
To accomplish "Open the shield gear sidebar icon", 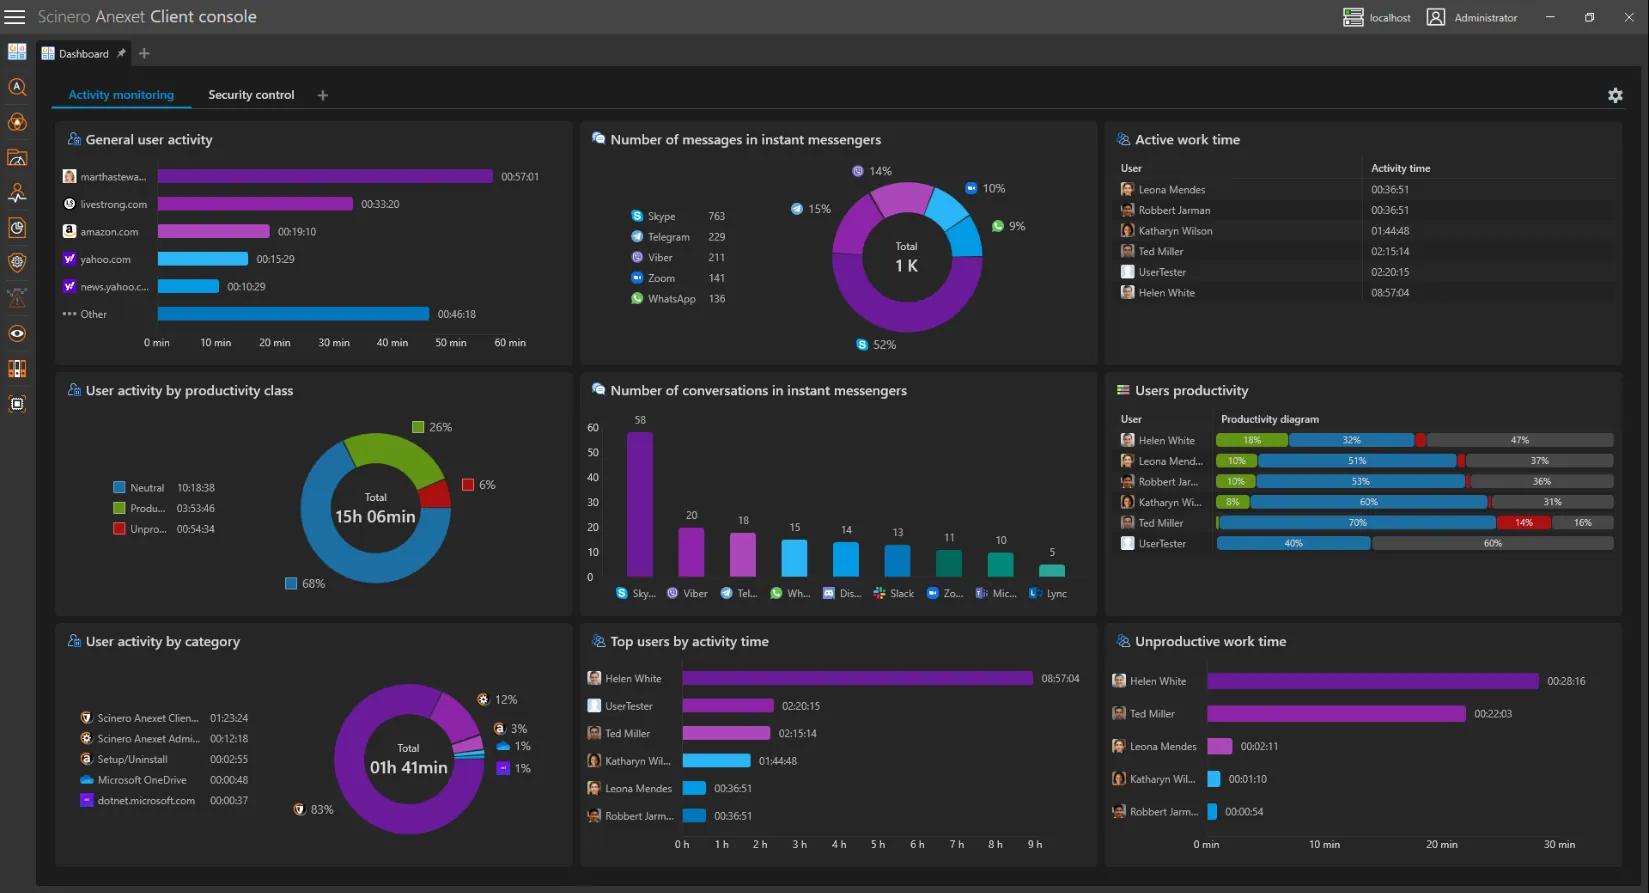I will pos(17,263).
